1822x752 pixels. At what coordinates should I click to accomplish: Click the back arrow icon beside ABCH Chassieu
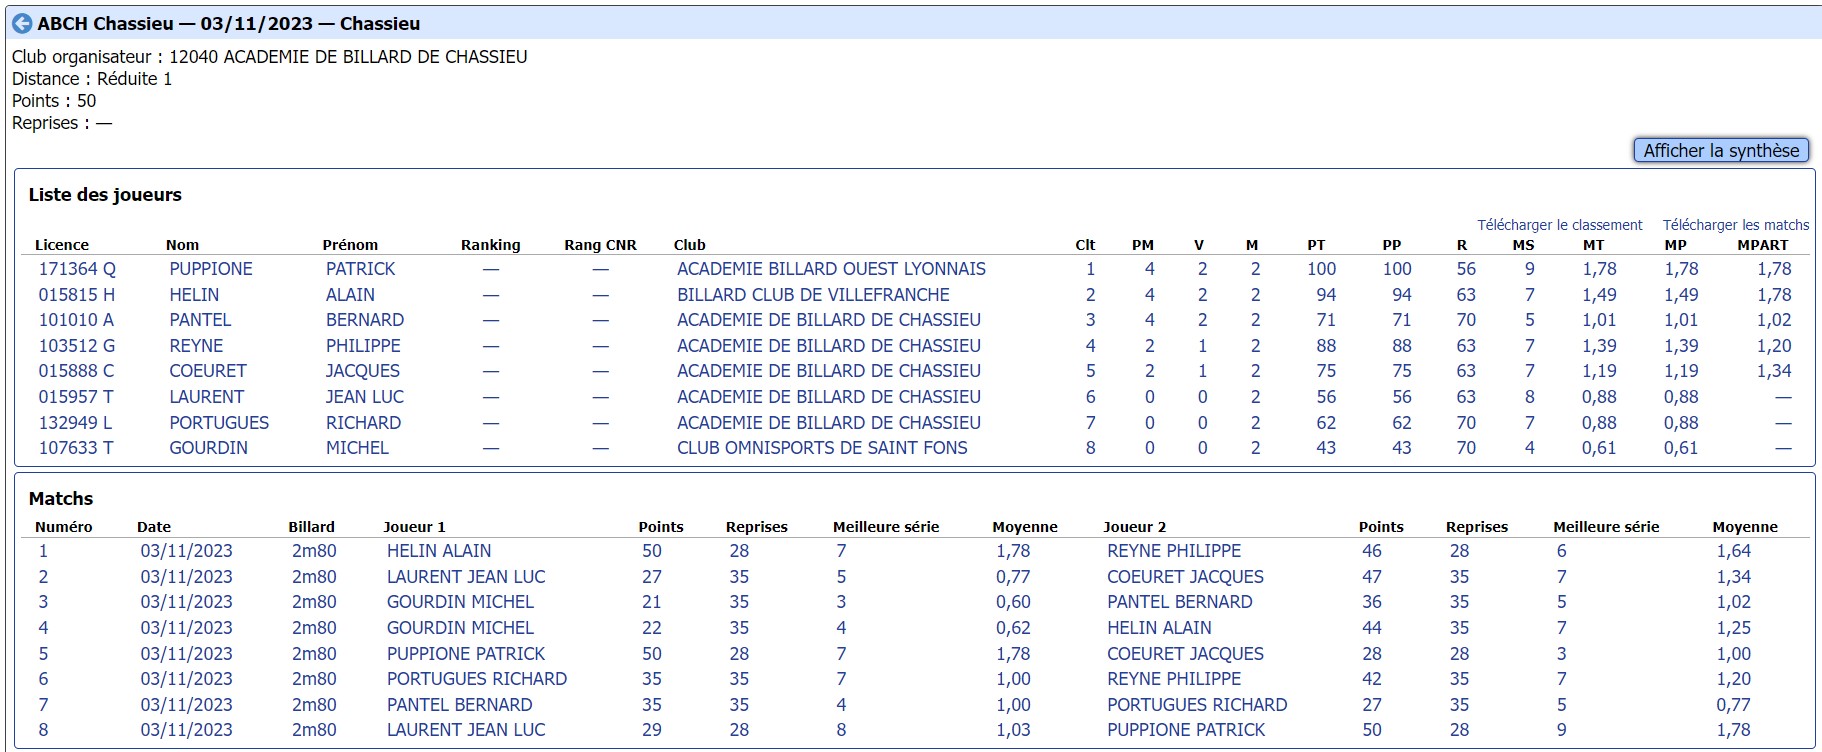[x=22, y=23]
